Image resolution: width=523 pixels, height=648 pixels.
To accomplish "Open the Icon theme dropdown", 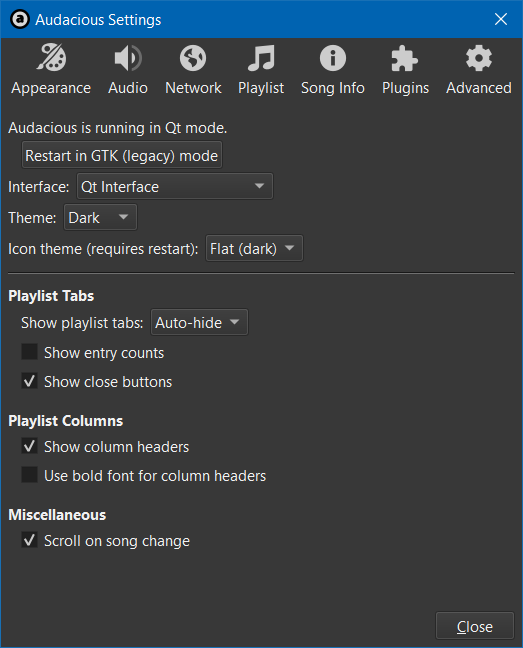I will [254, 248].
